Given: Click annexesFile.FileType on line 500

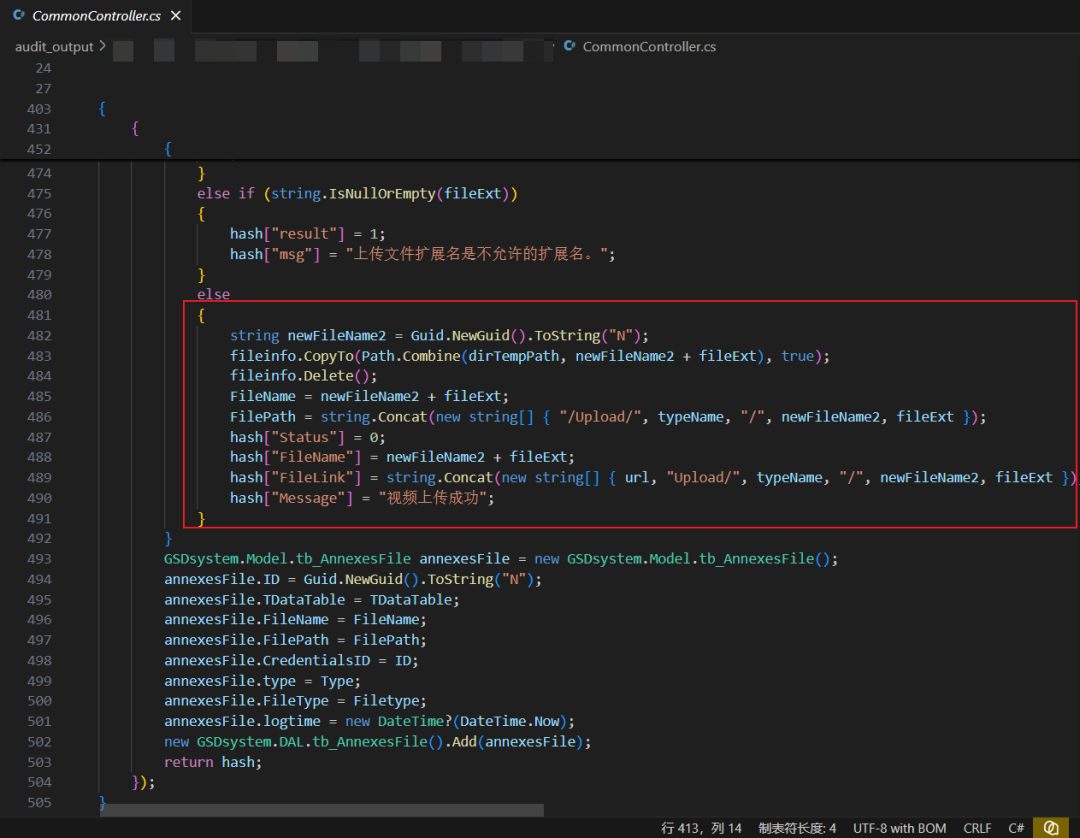Looking at the screenshot, I should coord(246,701).
